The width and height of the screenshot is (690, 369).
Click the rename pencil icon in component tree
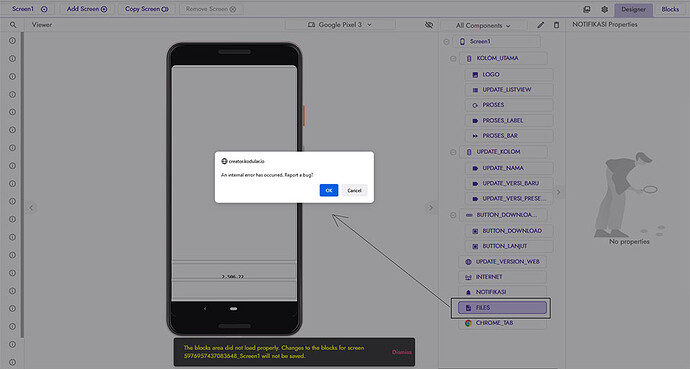click(540, 25)
